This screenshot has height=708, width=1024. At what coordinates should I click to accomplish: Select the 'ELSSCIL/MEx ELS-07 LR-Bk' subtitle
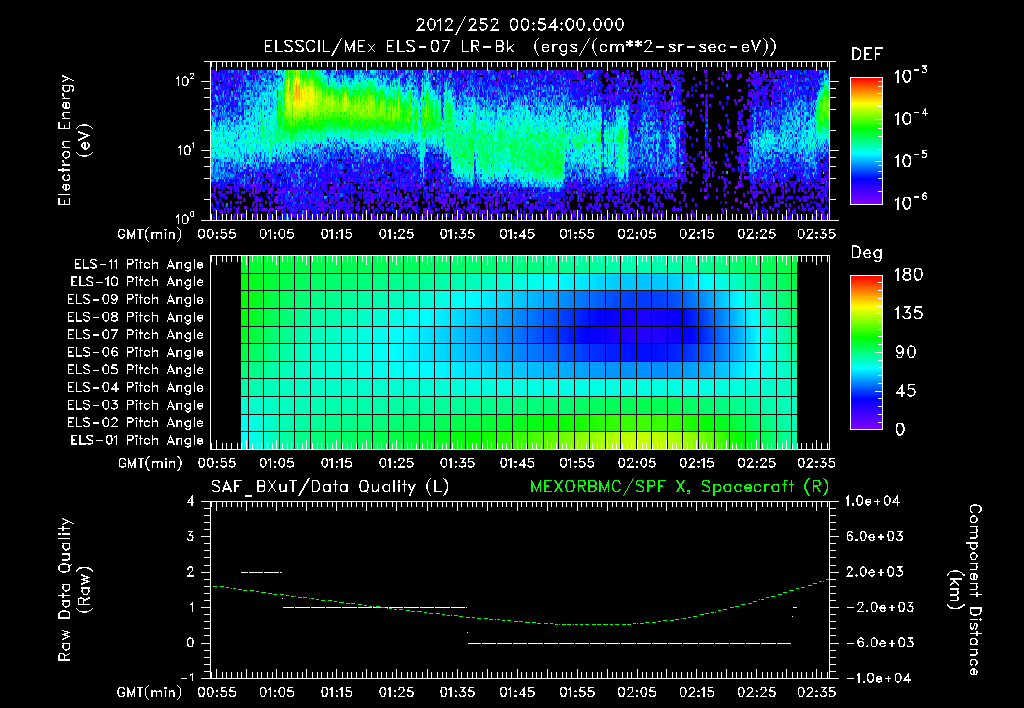[389, 47]
